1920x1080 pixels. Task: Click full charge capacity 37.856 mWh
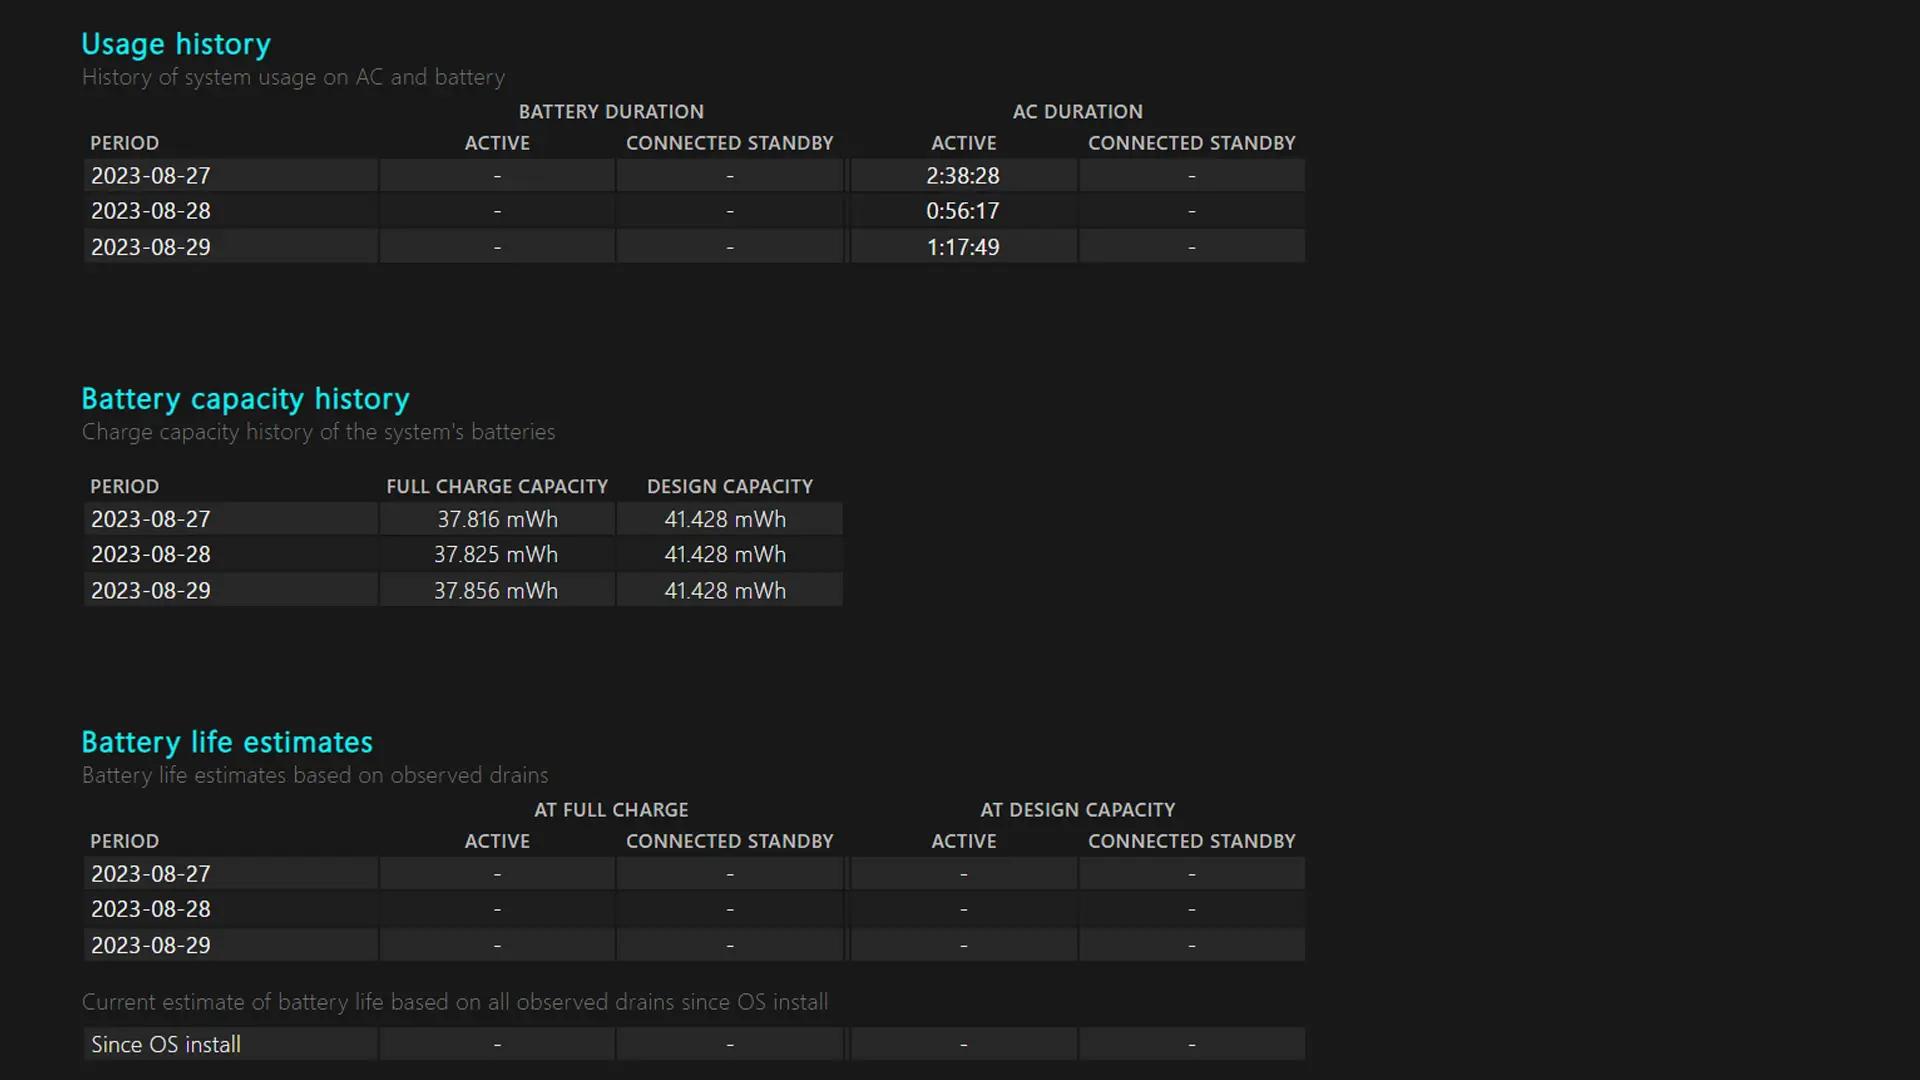[x=496, y=590]
